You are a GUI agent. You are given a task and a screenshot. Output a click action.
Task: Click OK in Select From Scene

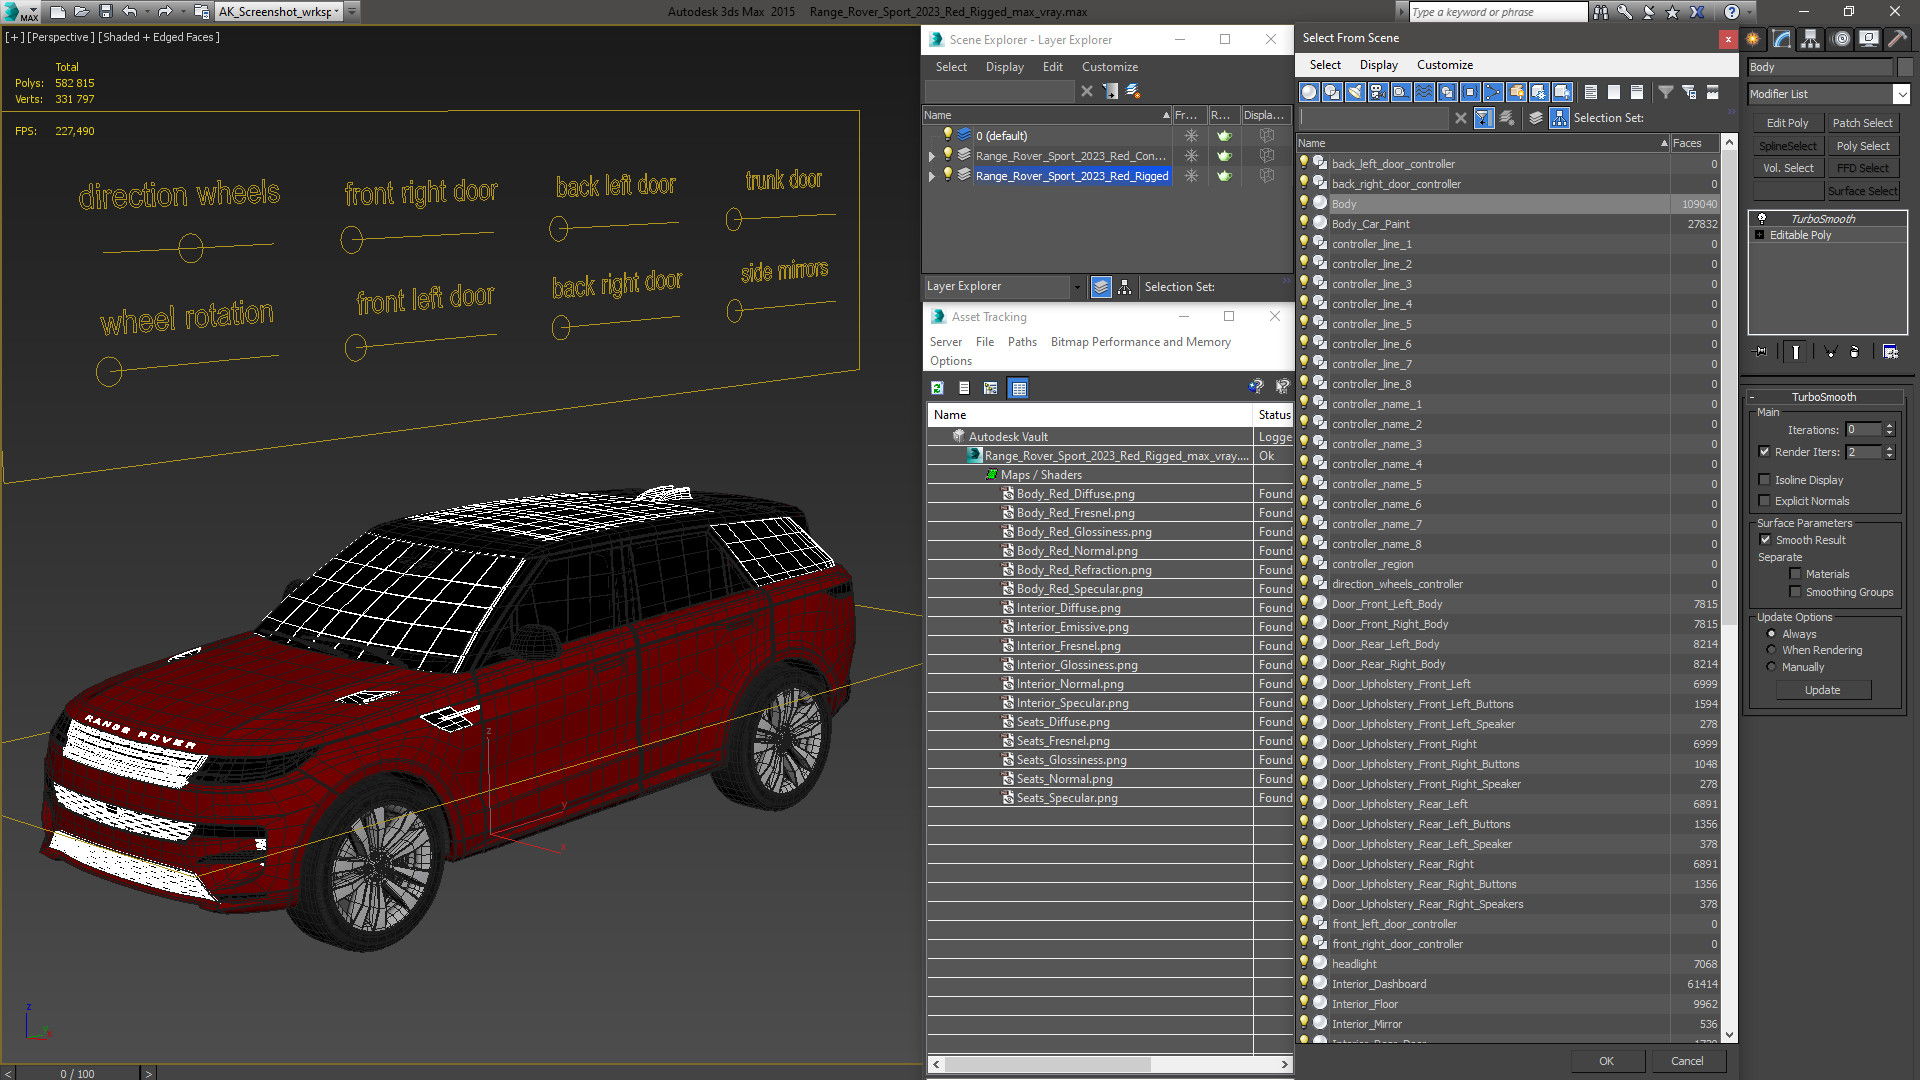(x=1606, y=1061)
